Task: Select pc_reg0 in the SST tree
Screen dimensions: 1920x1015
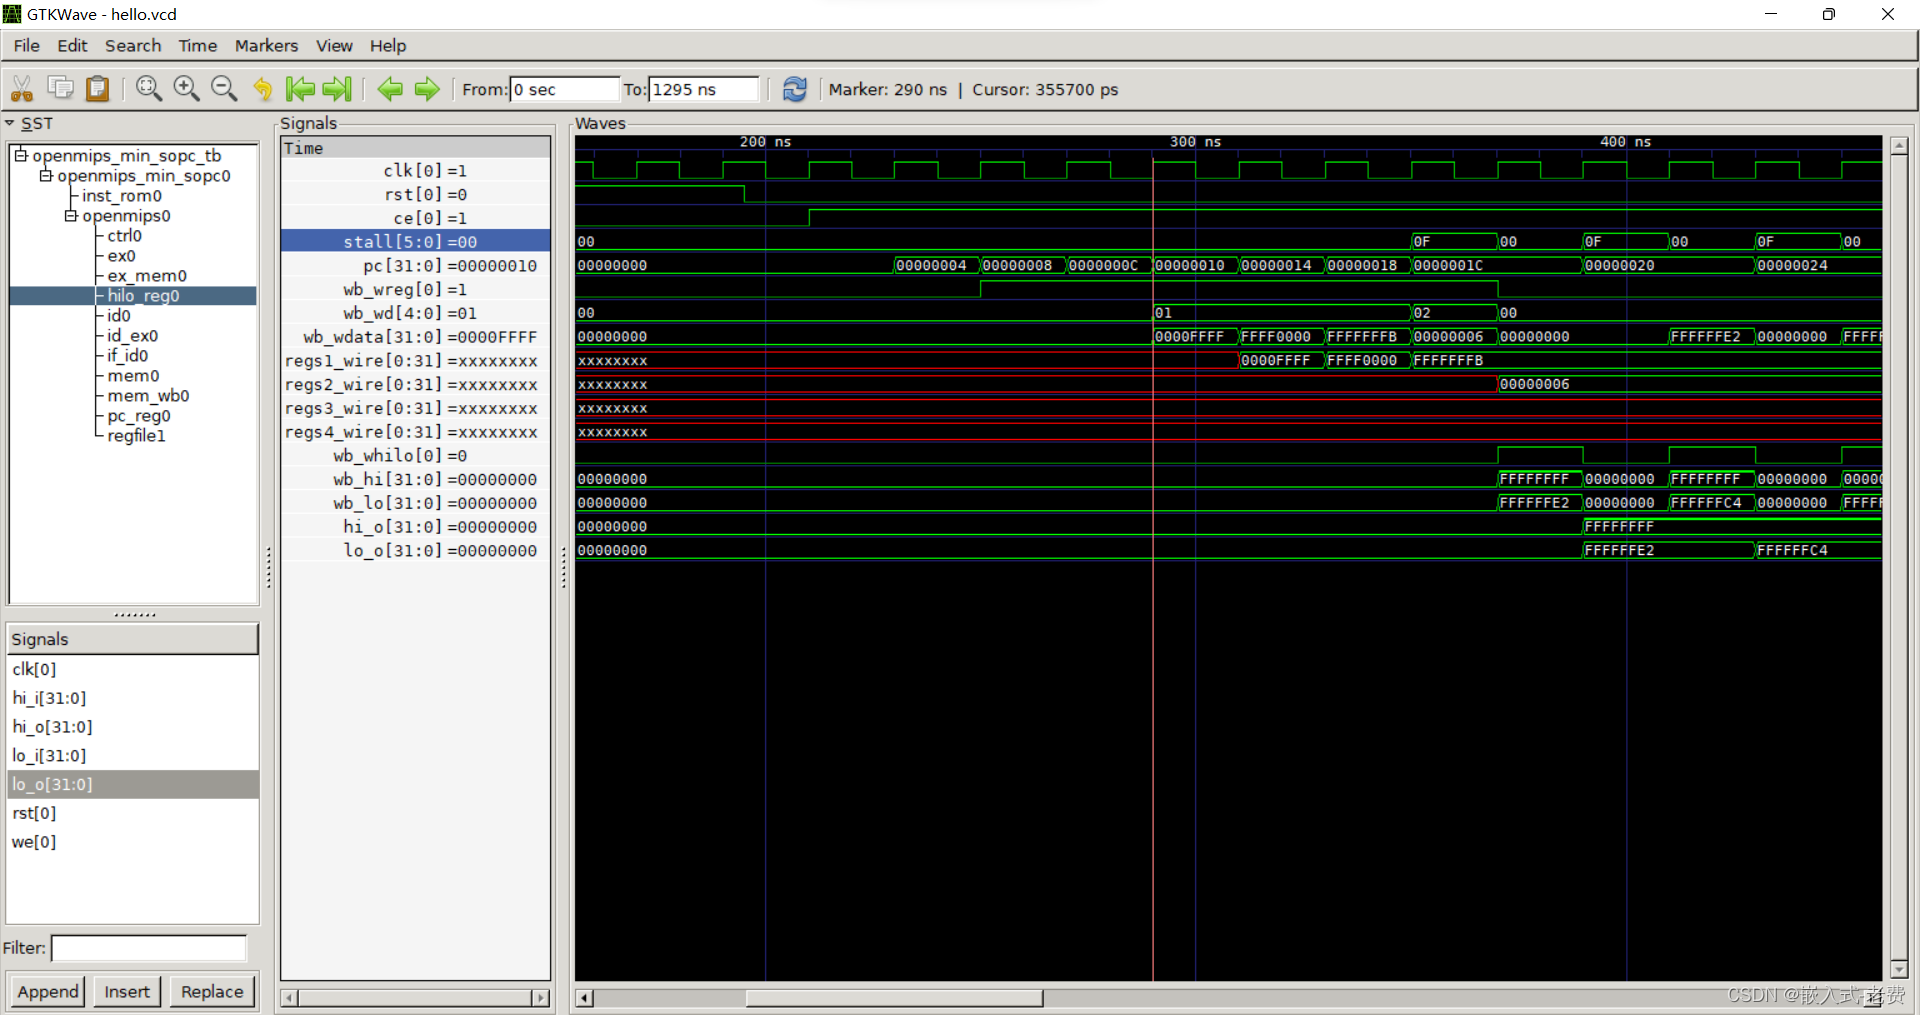Action: click(139, 415)
